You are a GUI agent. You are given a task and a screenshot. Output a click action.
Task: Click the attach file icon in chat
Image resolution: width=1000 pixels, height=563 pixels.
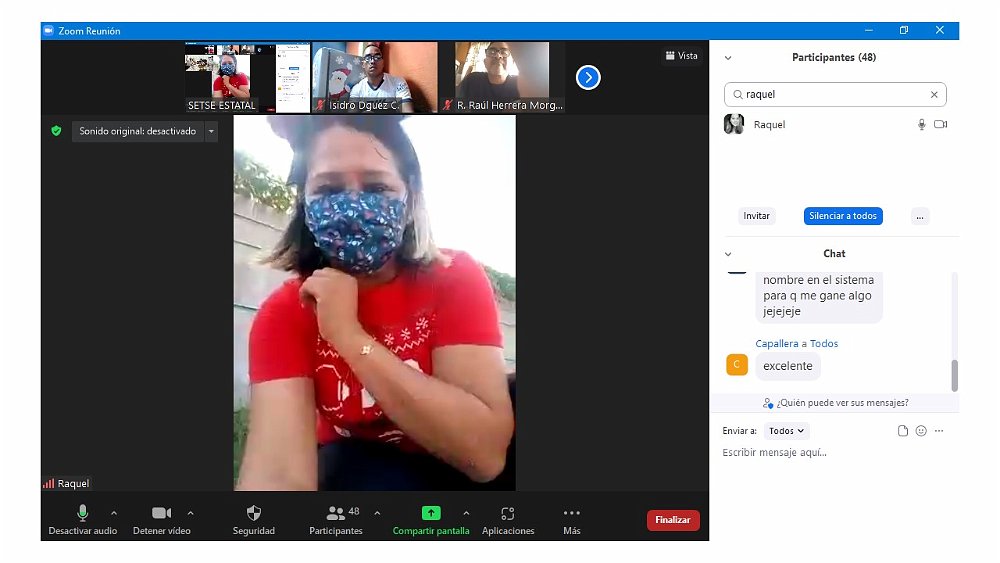(903, 431)
